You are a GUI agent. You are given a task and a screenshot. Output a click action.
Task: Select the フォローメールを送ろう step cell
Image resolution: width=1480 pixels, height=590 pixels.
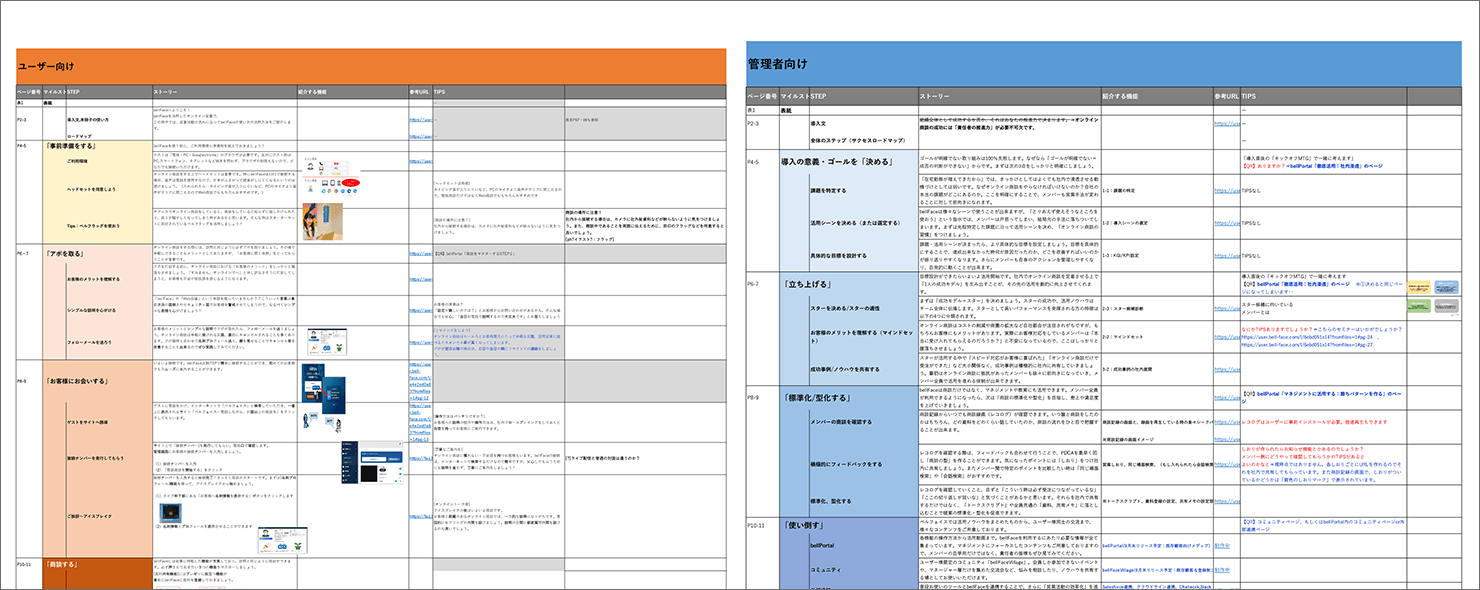(x=108, y=342)
